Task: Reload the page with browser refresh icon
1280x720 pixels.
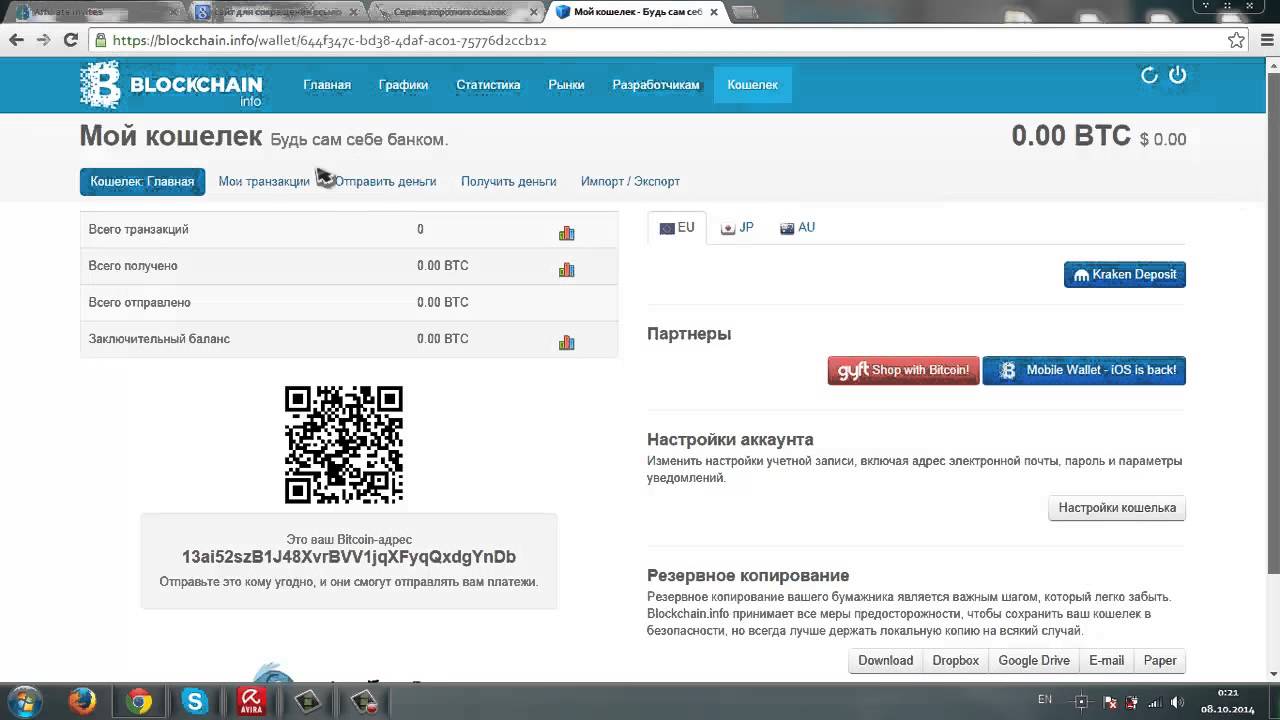Action: point(70,40)
